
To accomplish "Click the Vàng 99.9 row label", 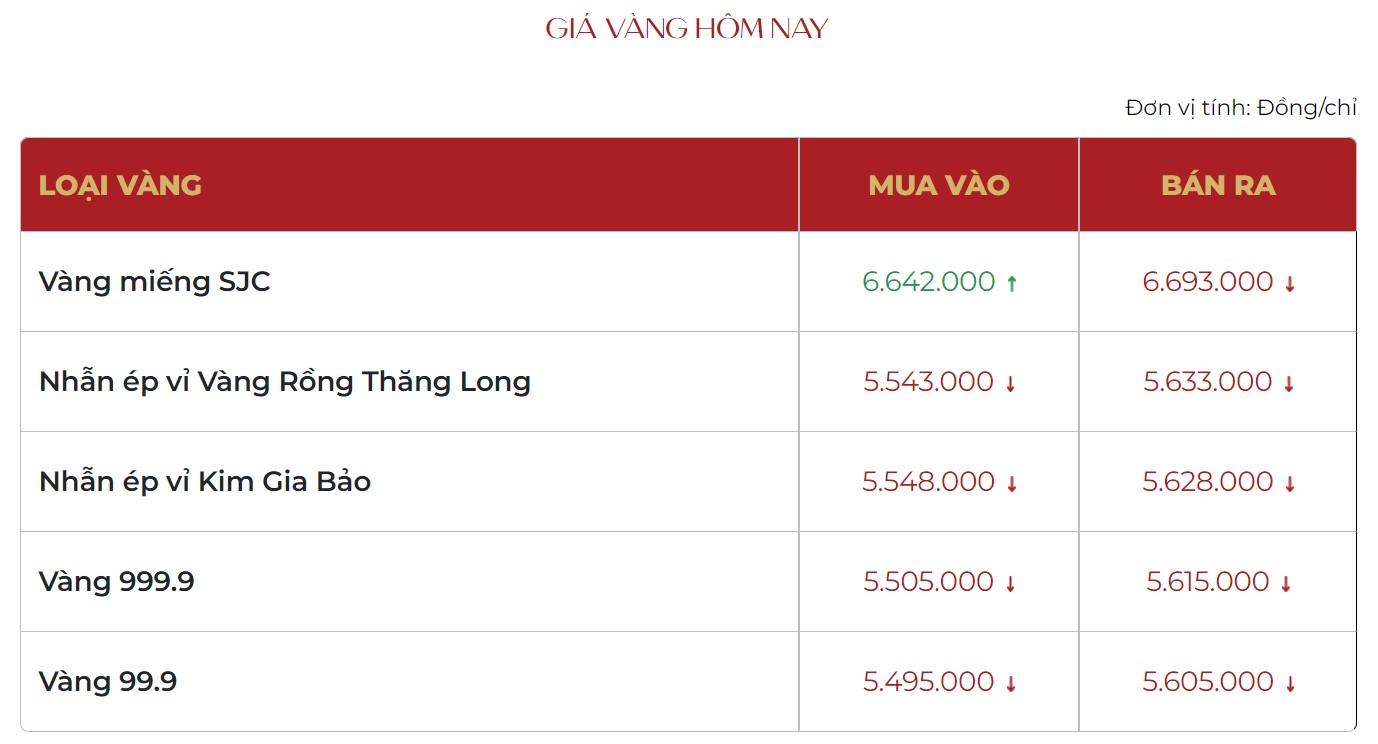I will click(x=108, y=682).
